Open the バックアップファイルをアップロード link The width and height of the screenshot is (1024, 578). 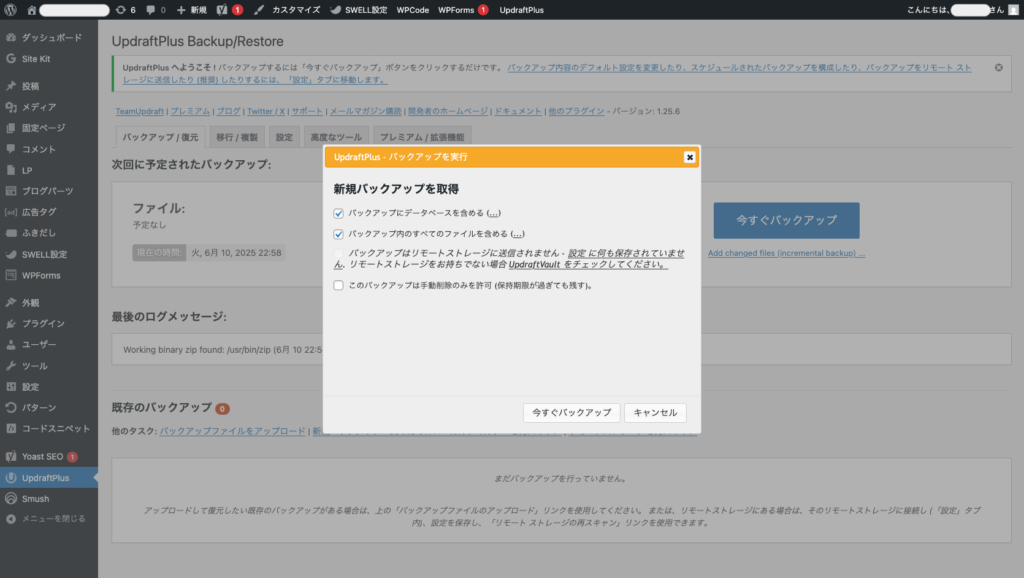coord(232,431)
